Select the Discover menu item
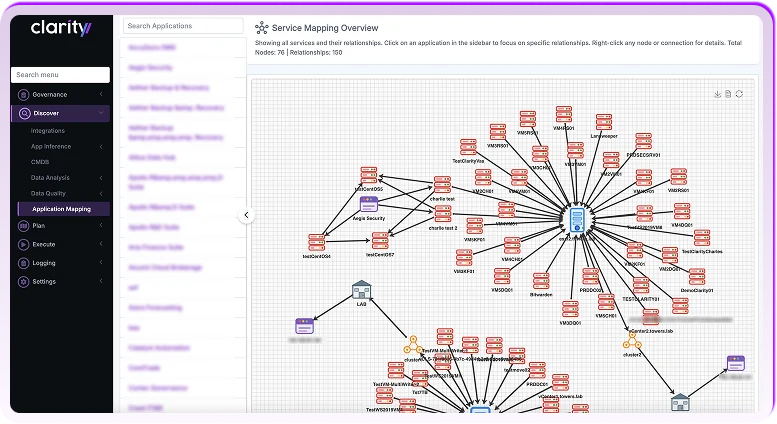The width and height of the screenshot is (777, 424). click(60, 113)
